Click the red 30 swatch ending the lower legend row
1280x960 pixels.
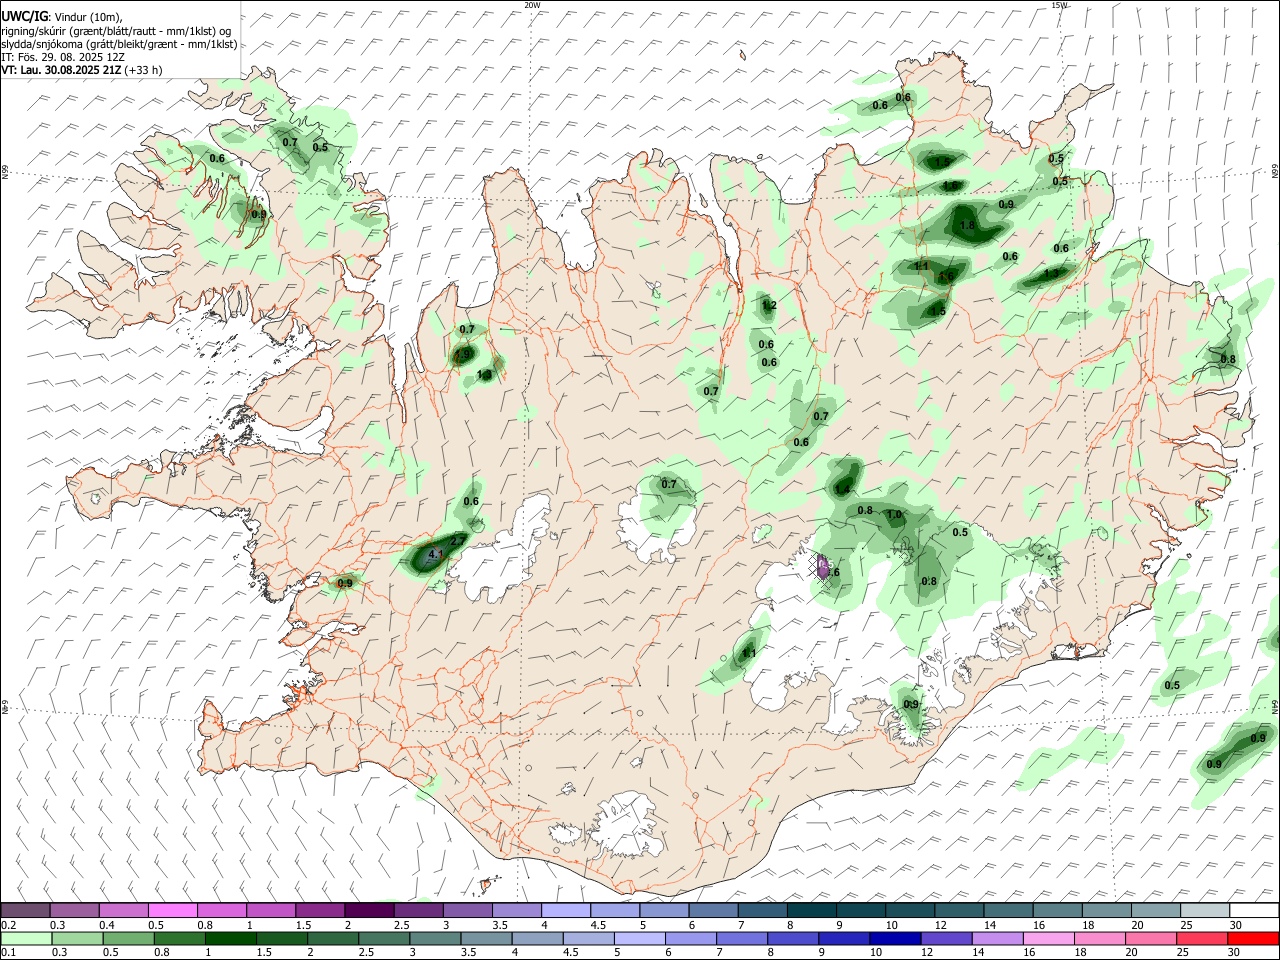(1253, 939)
